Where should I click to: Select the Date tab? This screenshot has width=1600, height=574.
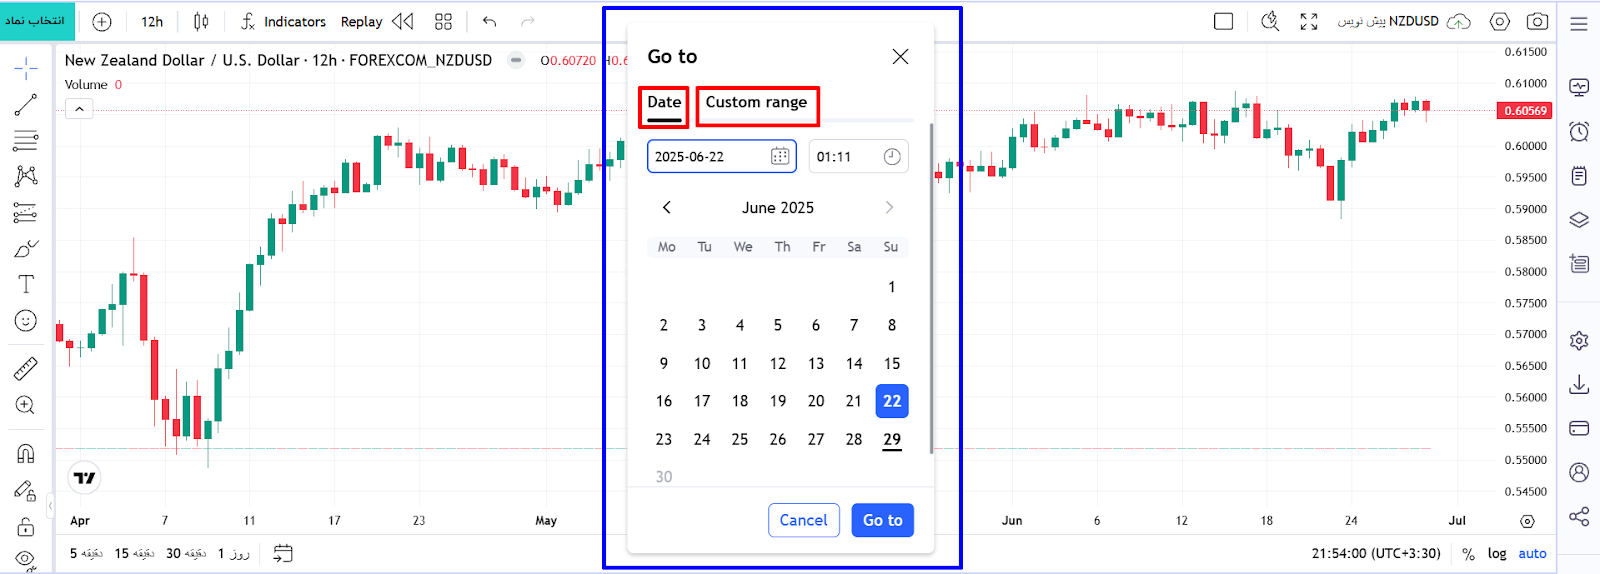(x=664, y=102)
